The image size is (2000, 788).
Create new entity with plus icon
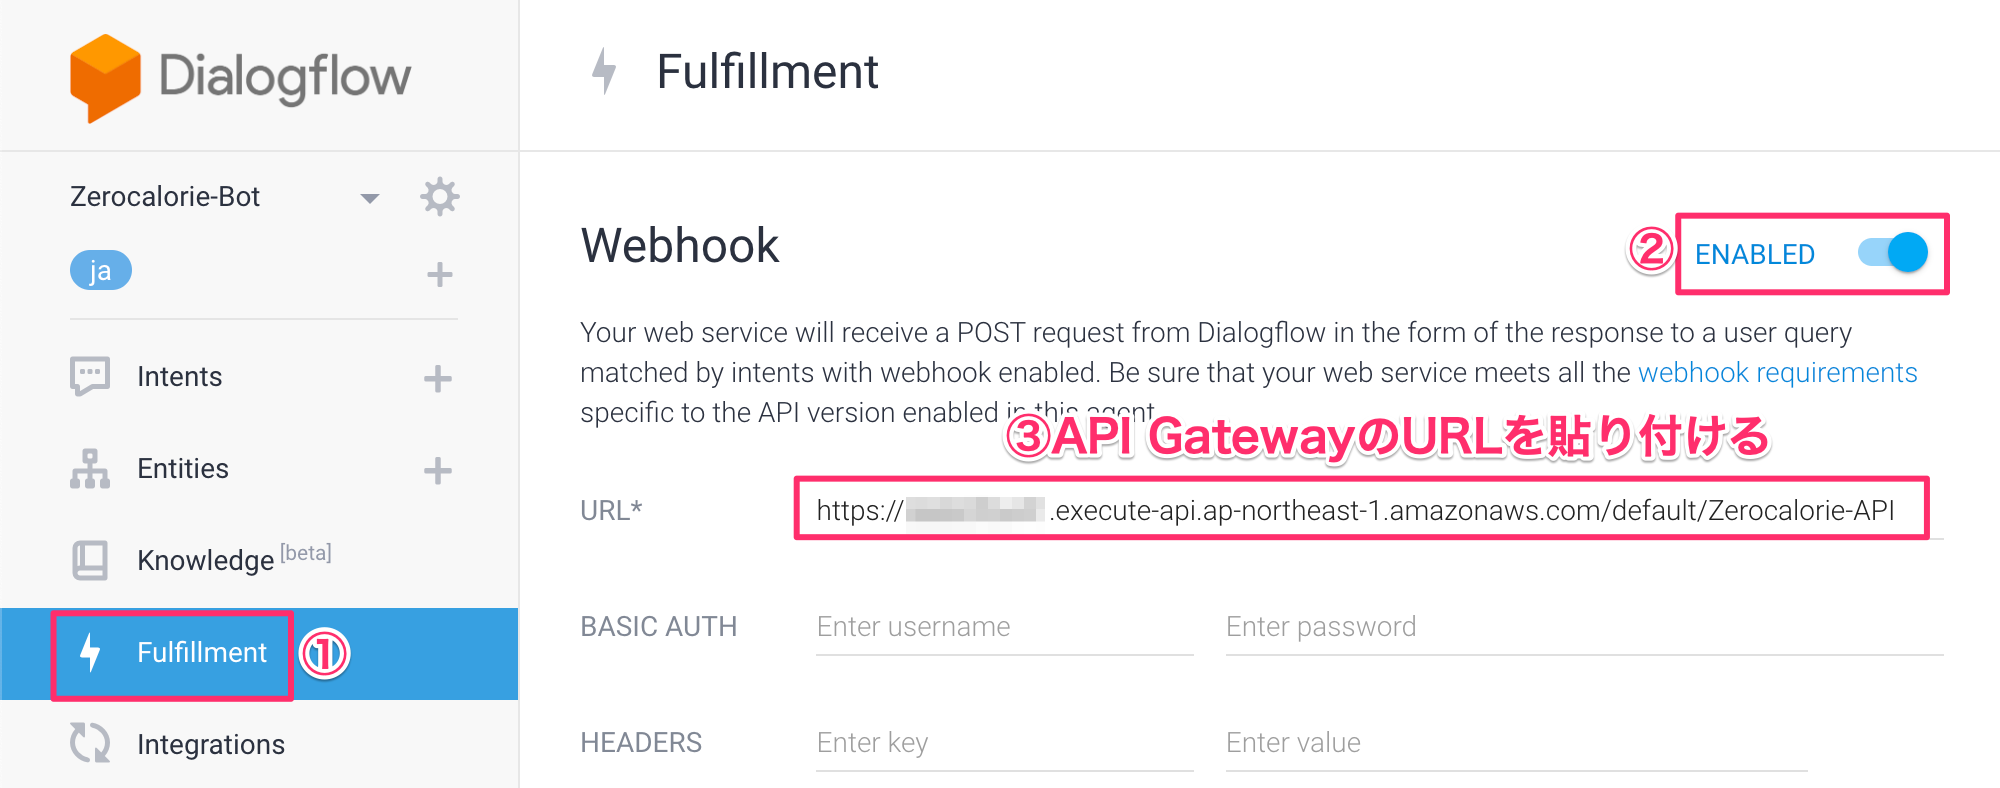click(x=438, y=470)
